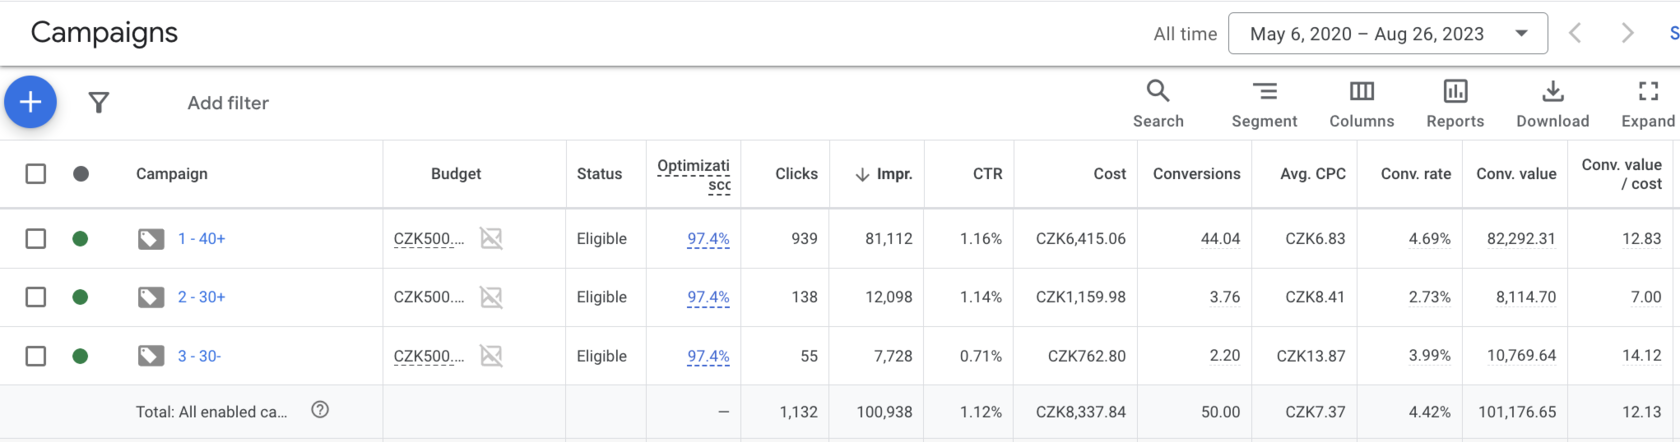1680x442 pixels.
Task: Open Search in the table toolbar
Action: (1158, 104)
